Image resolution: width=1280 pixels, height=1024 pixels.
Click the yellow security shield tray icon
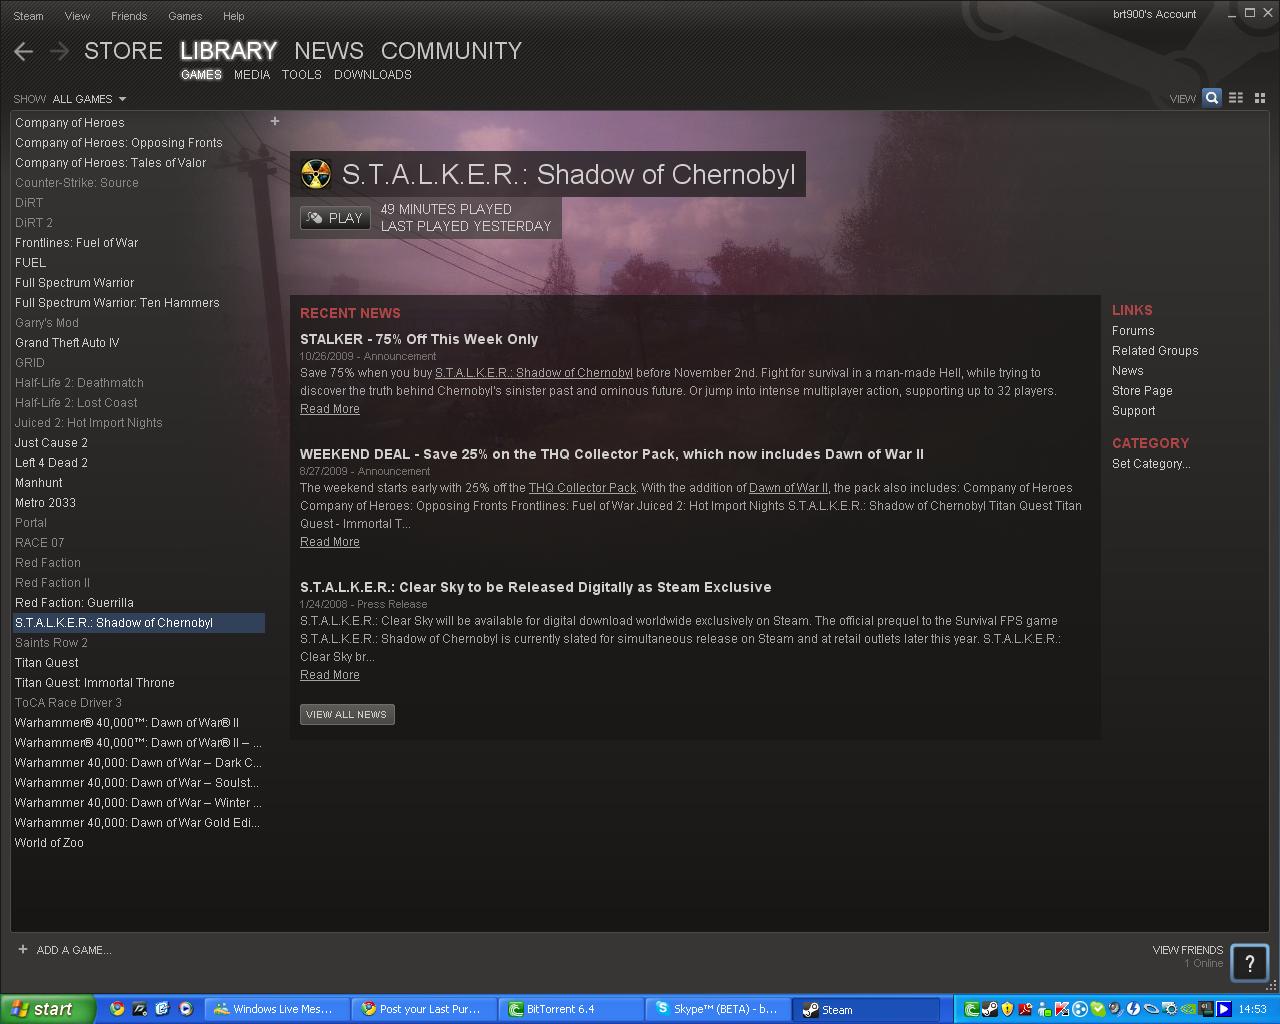pyautogui.click(x=1007, y=1009)
